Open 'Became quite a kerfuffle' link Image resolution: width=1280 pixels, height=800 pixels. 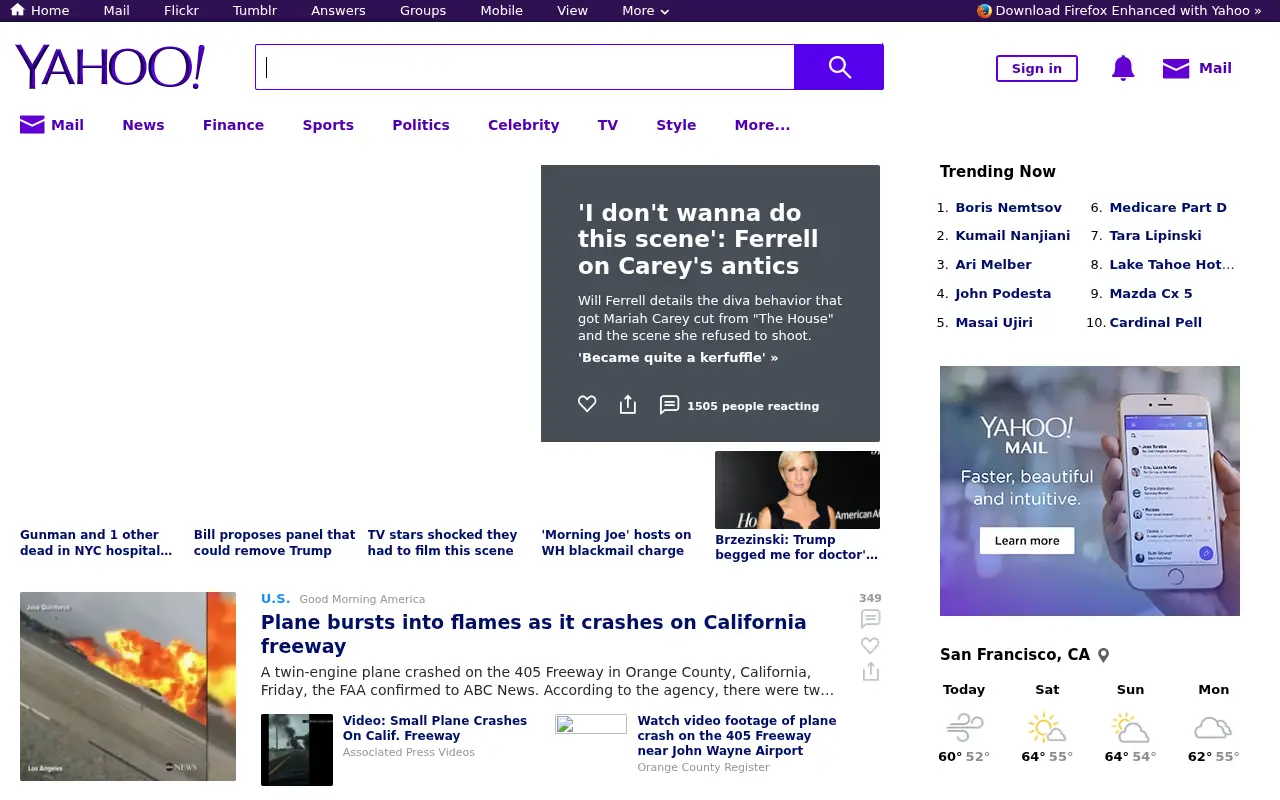tap(678, 358)
